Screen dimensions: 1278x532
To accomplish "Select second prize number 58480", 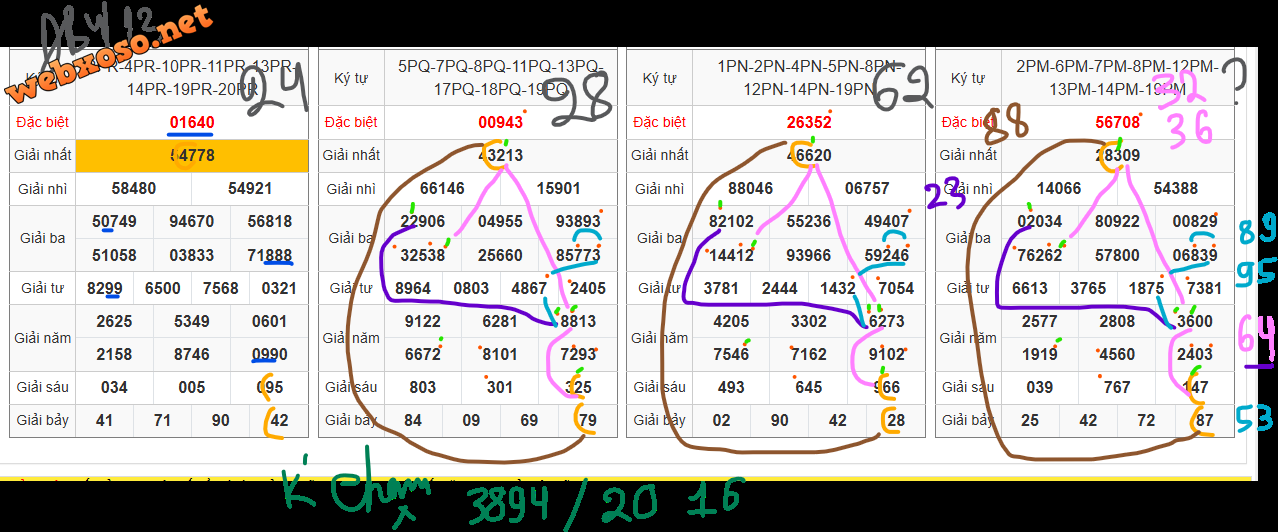I will pos(134,188).
